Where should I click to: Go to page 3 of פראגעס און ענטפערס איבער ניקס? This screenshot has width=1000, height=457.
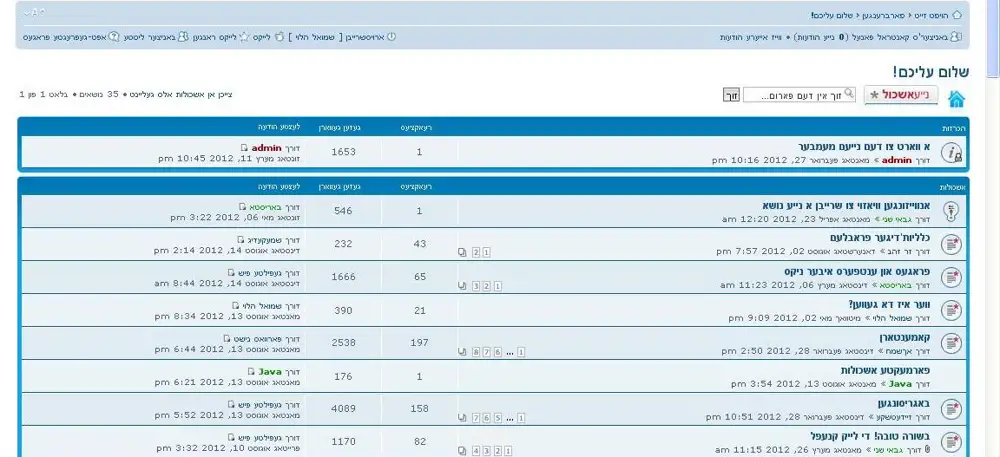[x=476, y=286]
